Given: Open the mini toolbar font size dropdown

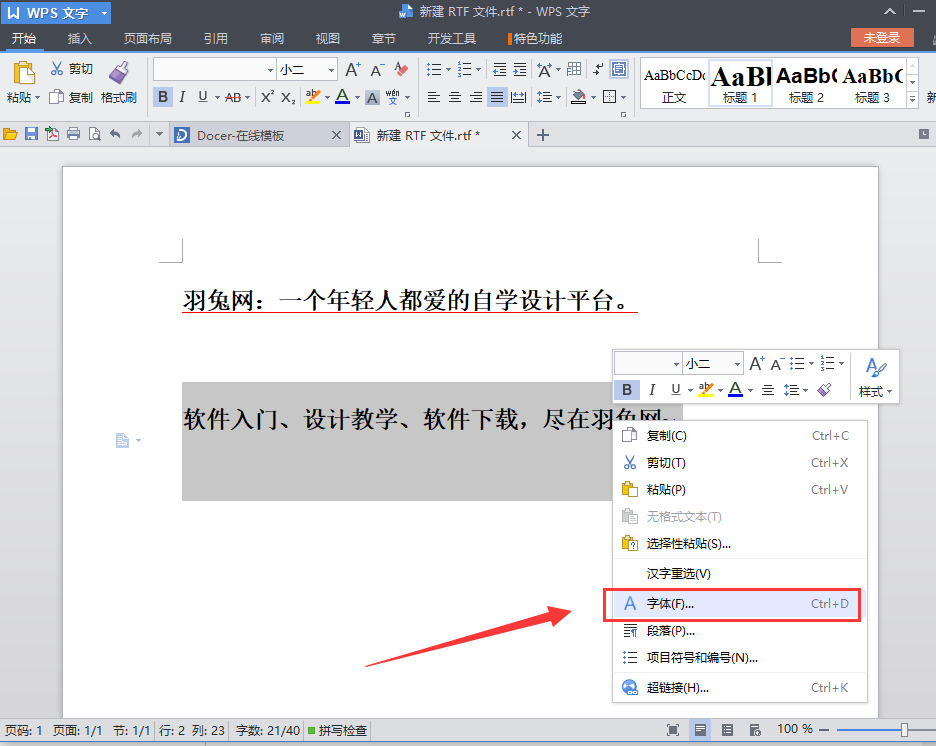Looking at the screenshot, I should 737,363.
